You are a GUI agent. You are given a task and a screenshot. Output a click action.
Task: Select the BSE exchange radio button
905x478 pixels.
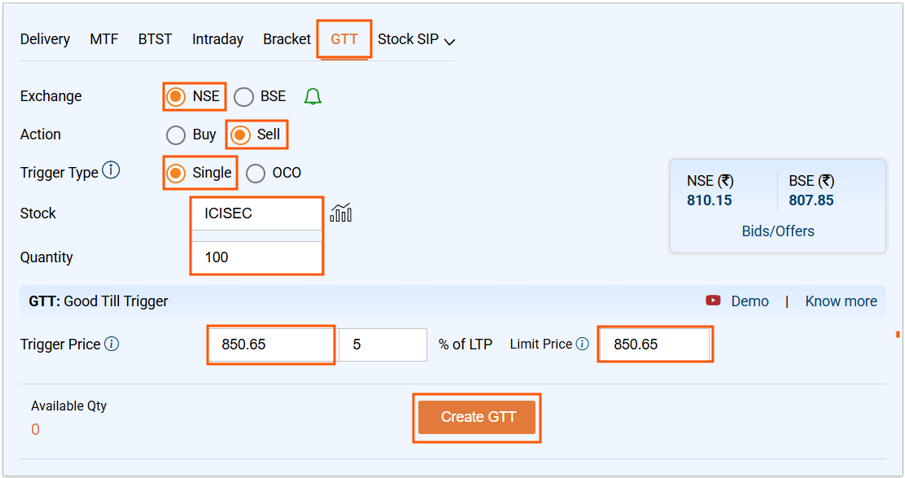244,97
